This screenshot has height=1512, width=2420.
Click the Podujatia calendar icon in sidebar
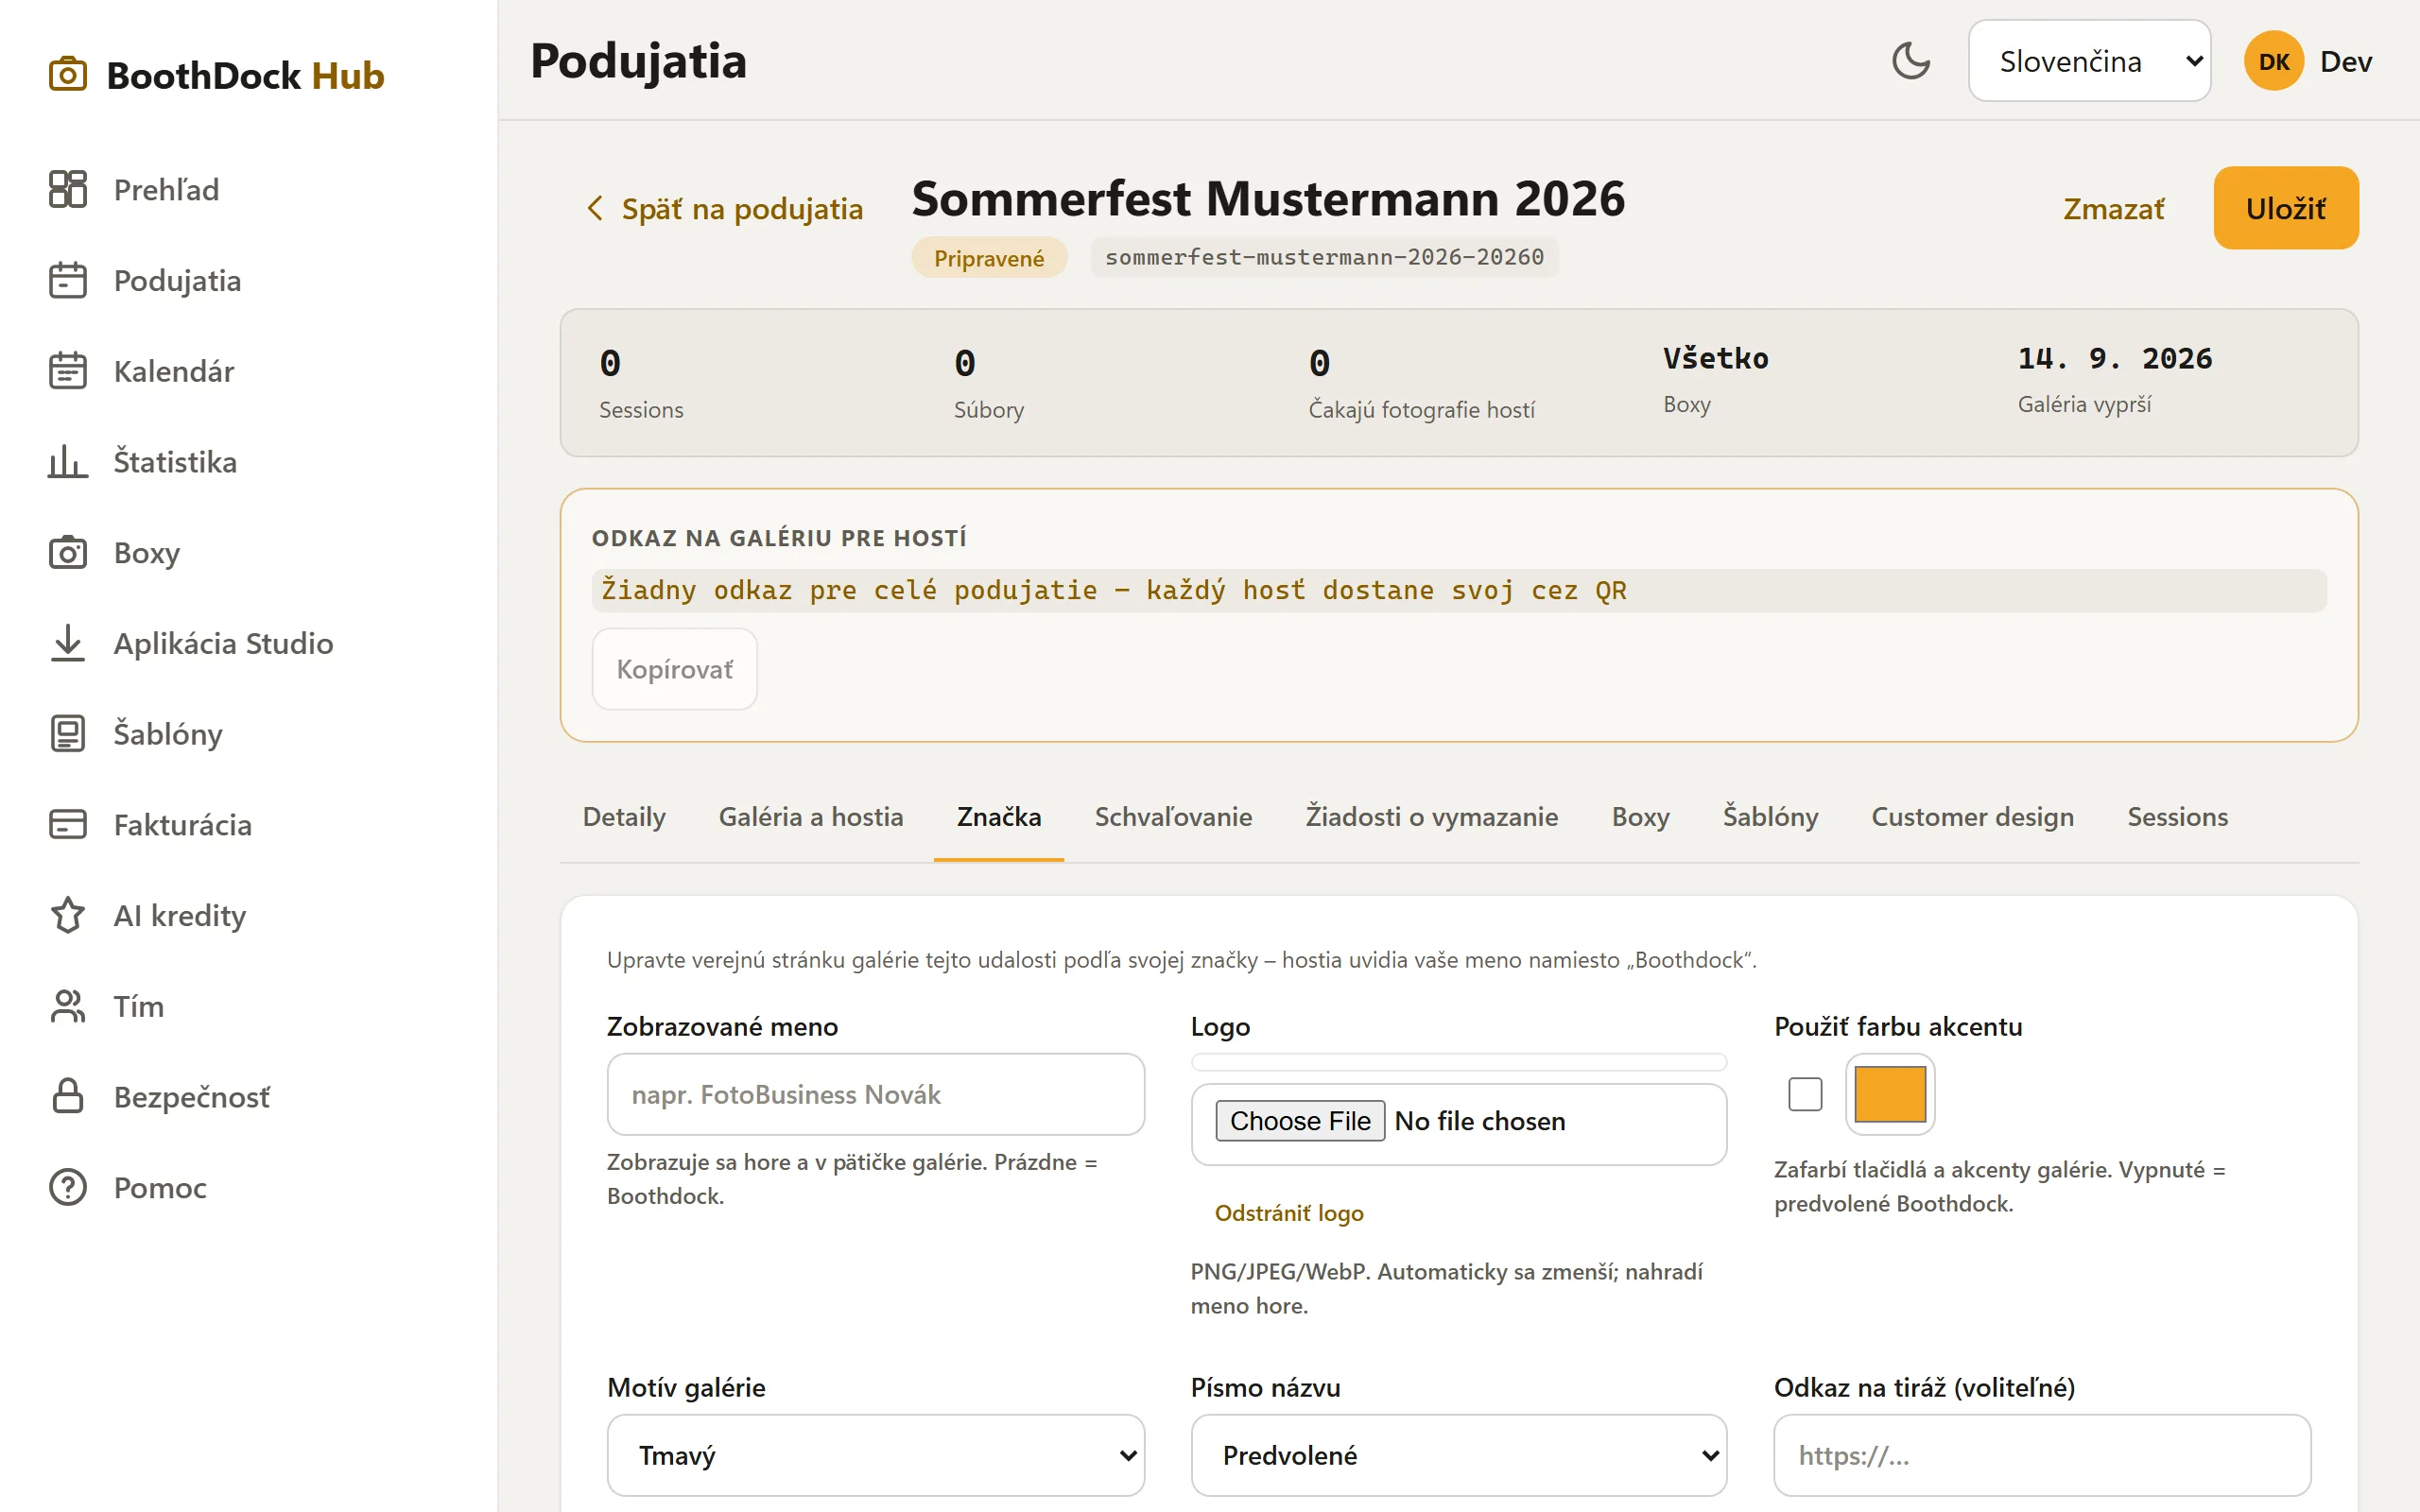click(x=67, y=280)
